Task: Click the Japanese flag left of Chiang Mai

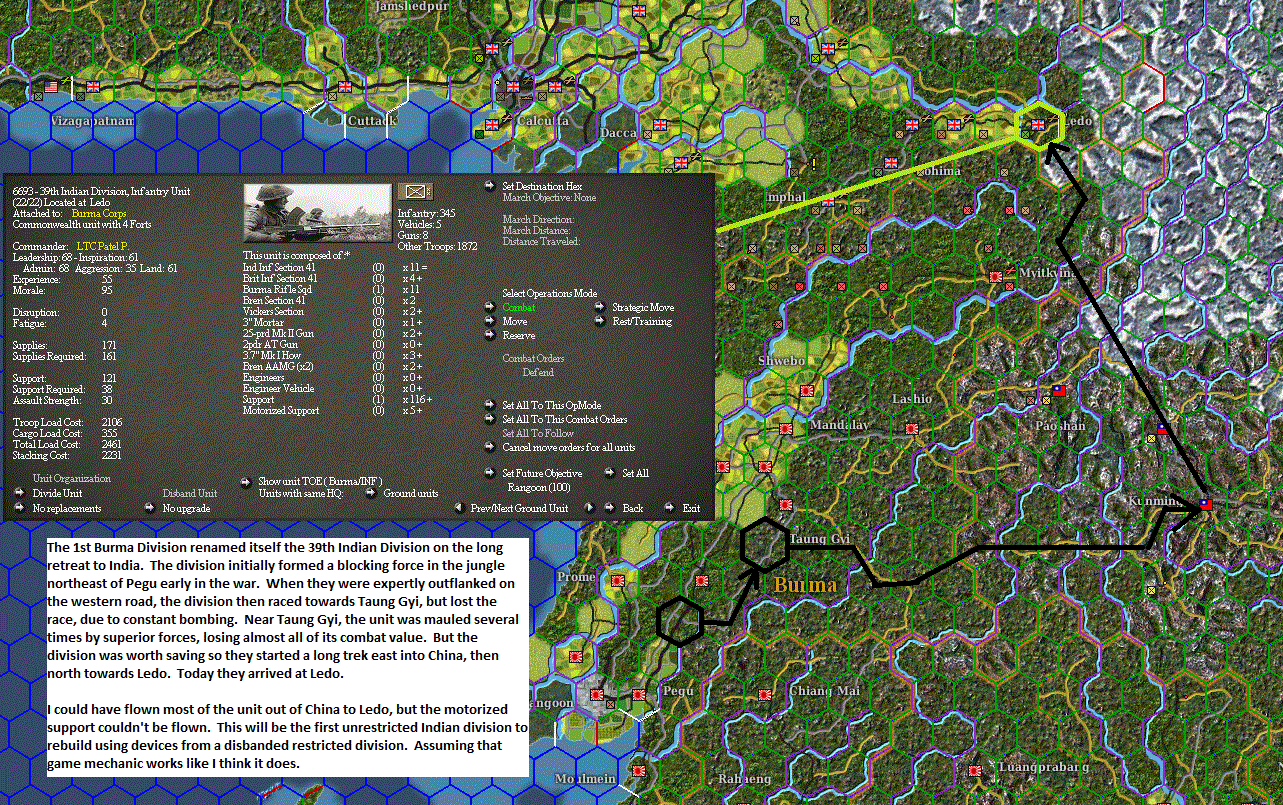Action: coord(765,693)
